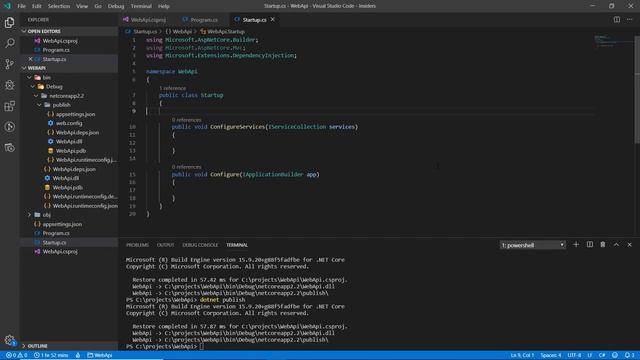Open WebApi.csproj in WEBAPI tree
The height and width of the screenshot is (360, 640).
60,252
